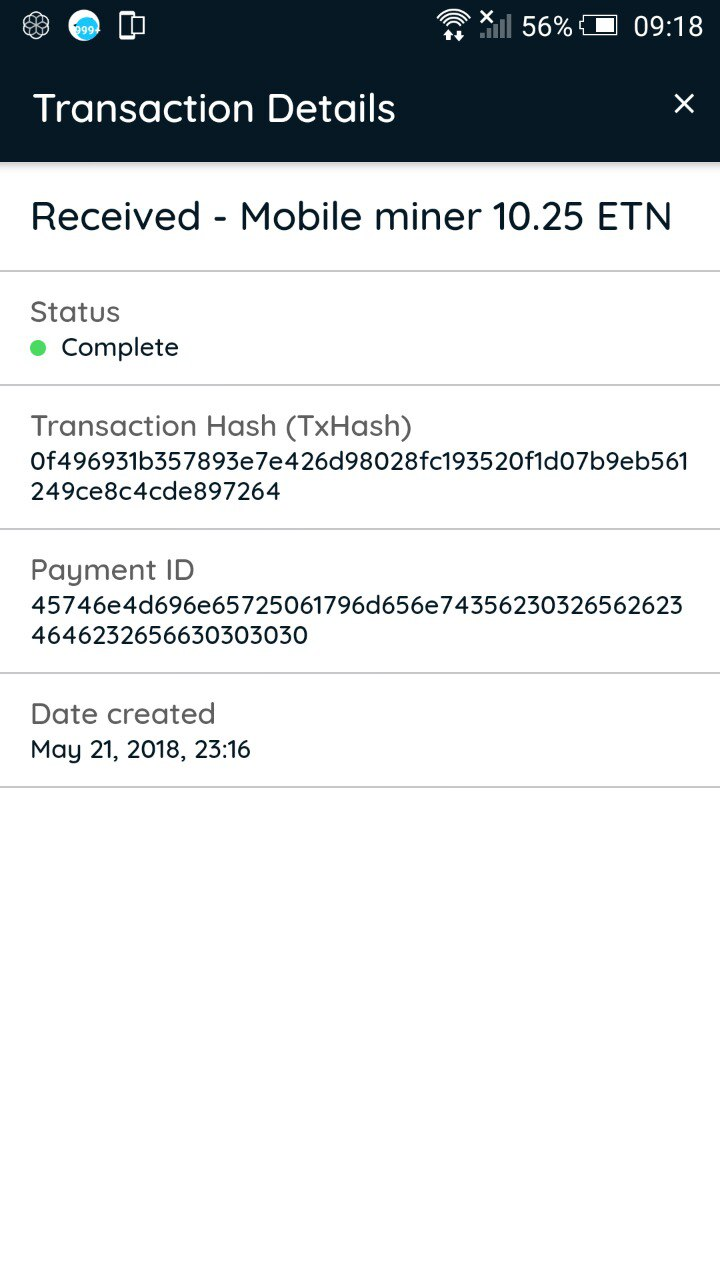Screen dimensions: 720x1280
Task: Tap the mobile signal strength icon
Action: [494, 25]
